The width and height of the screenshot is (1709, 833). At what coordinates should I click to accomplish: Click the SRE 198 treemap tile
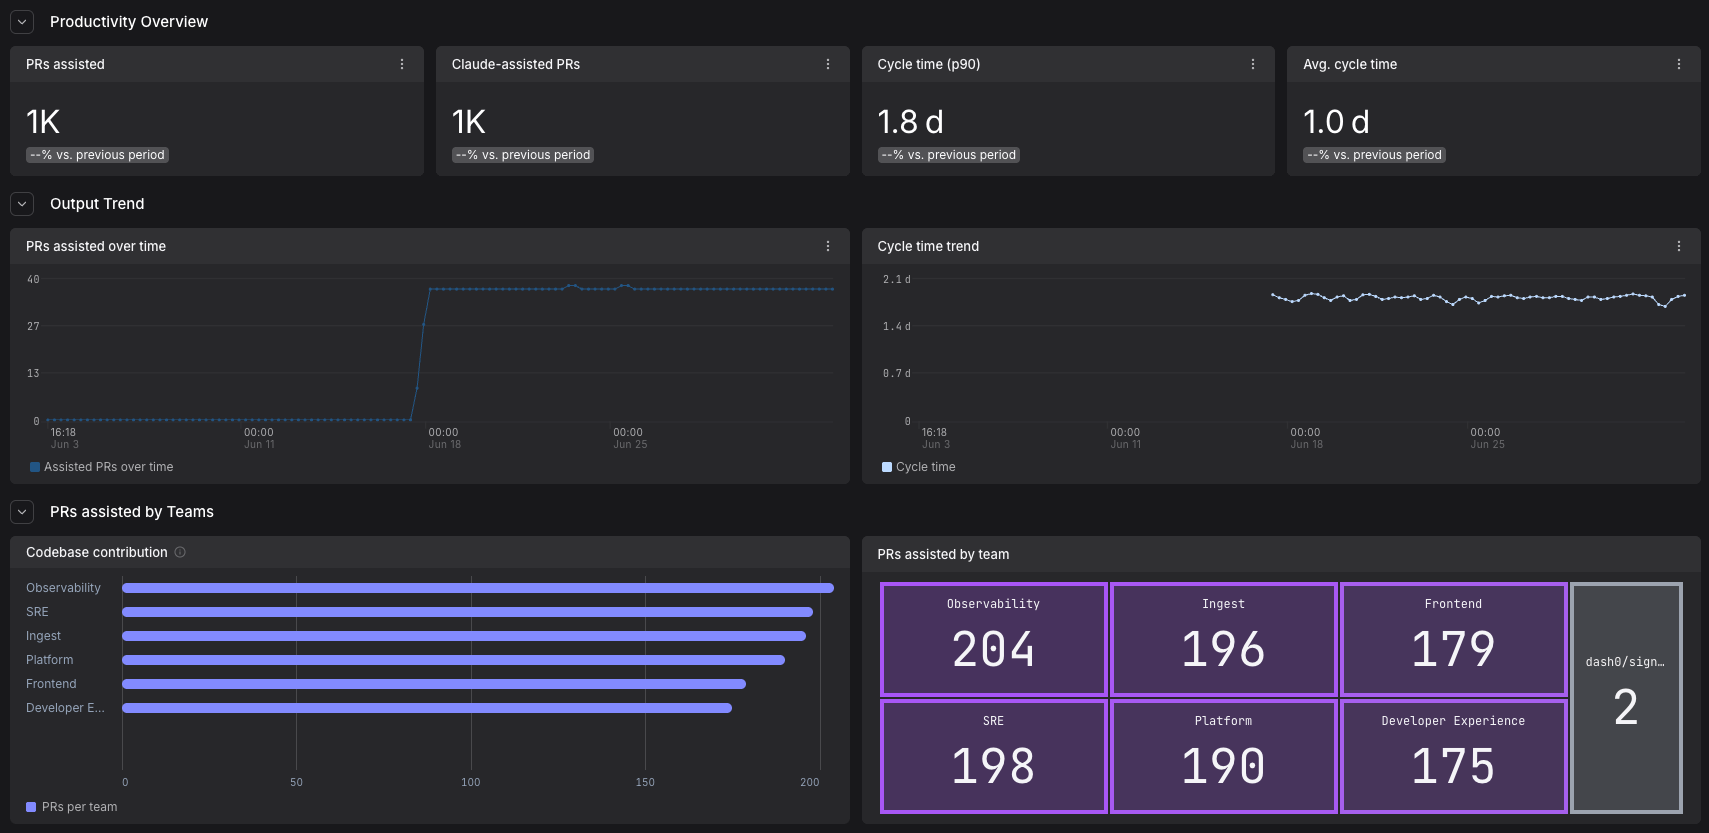993,756
